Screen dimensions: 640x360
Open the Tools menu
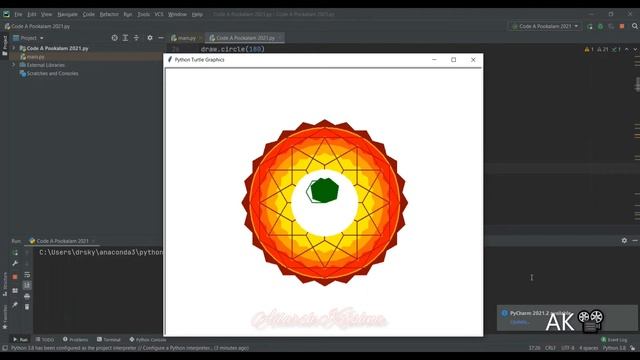(x=143, y=14)
